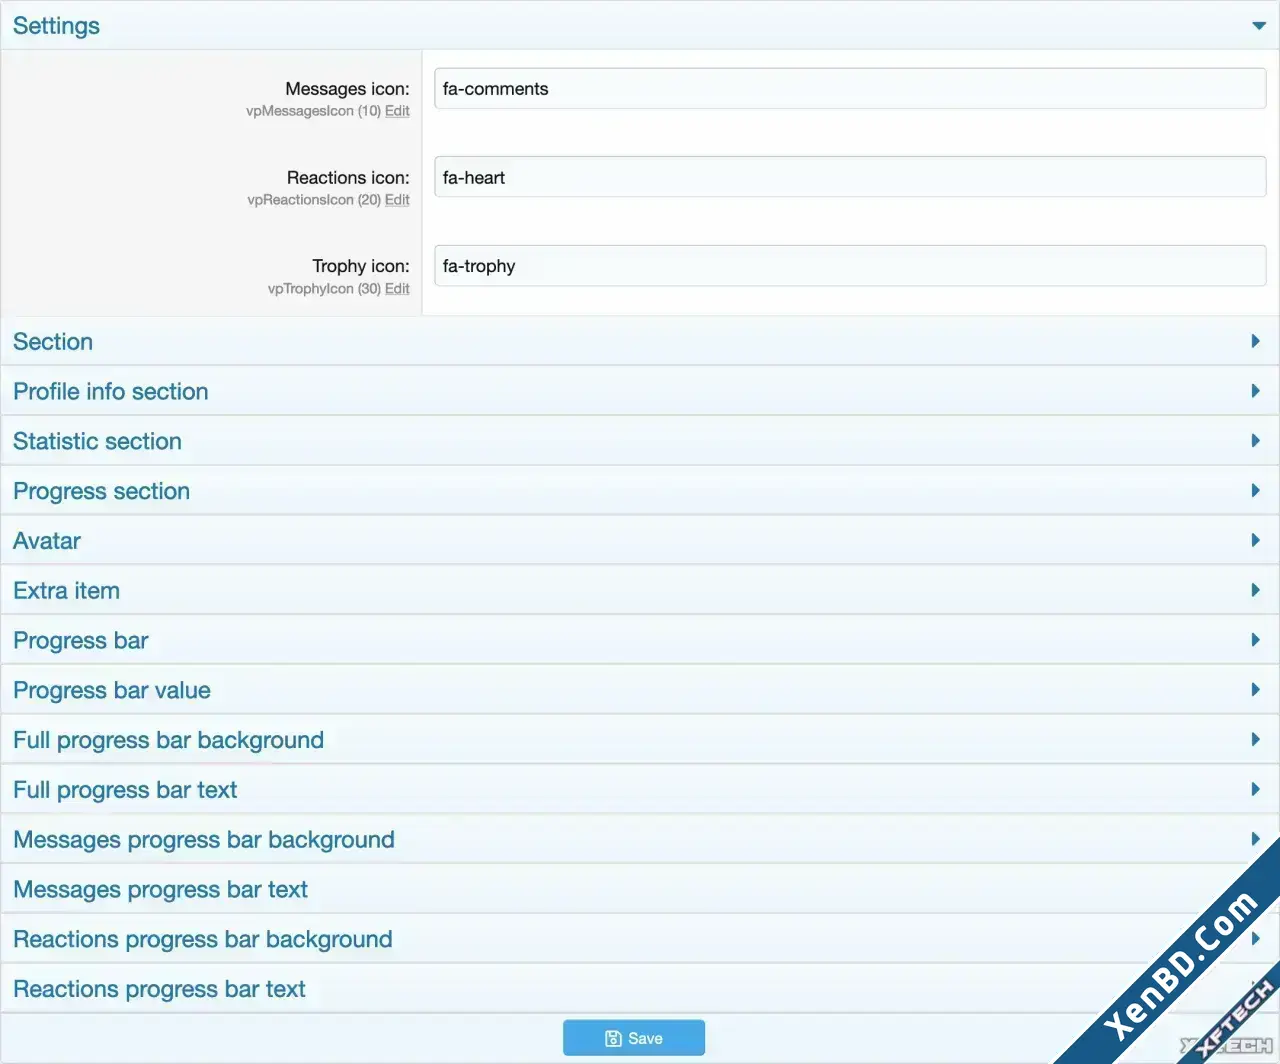Click the Messages icon input field

pos(850,89)
